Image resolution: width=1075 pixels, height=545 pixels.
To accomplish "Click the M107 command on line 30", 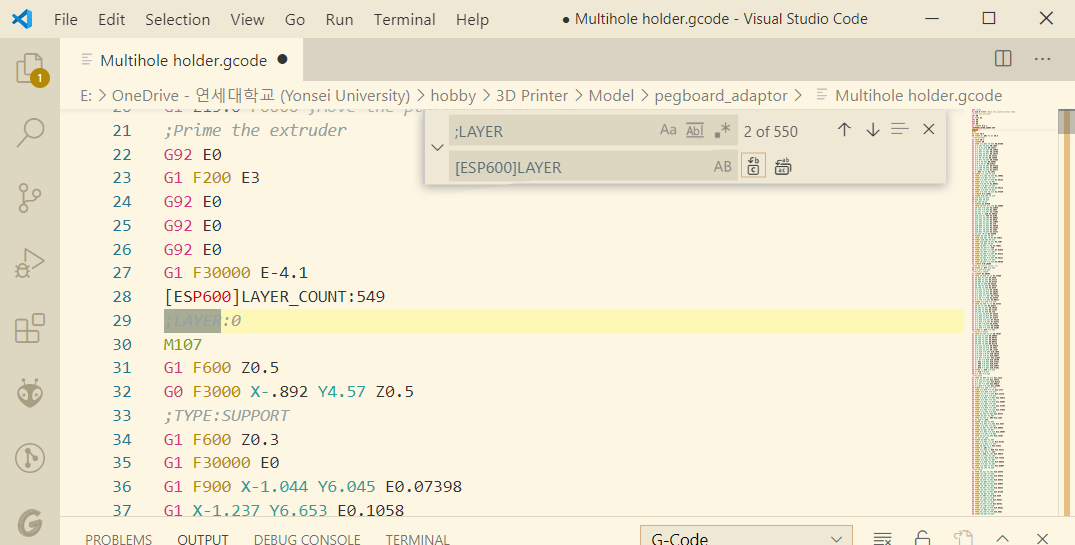I will pyautogui.click(x=183, y=344).
